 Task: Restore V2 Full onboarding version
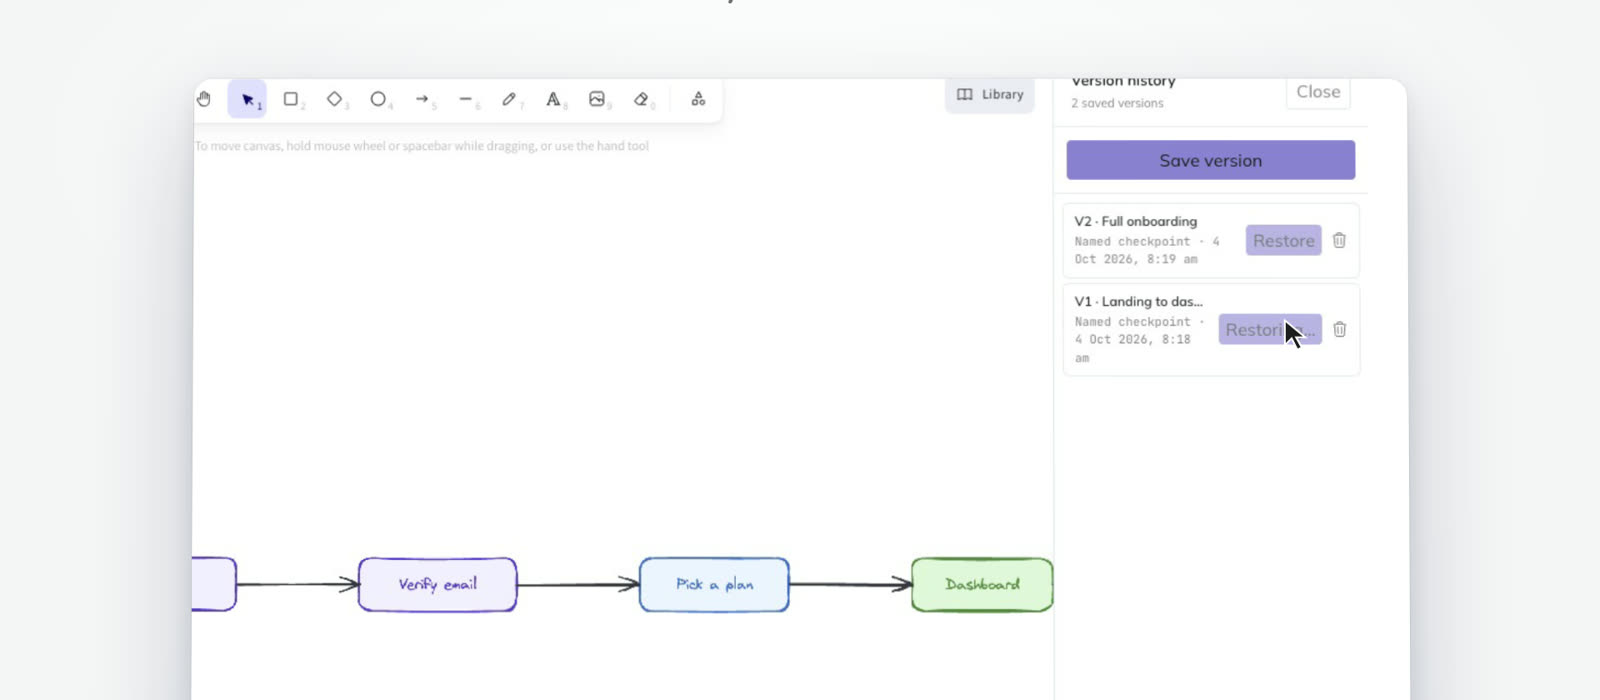[1283, 240]
